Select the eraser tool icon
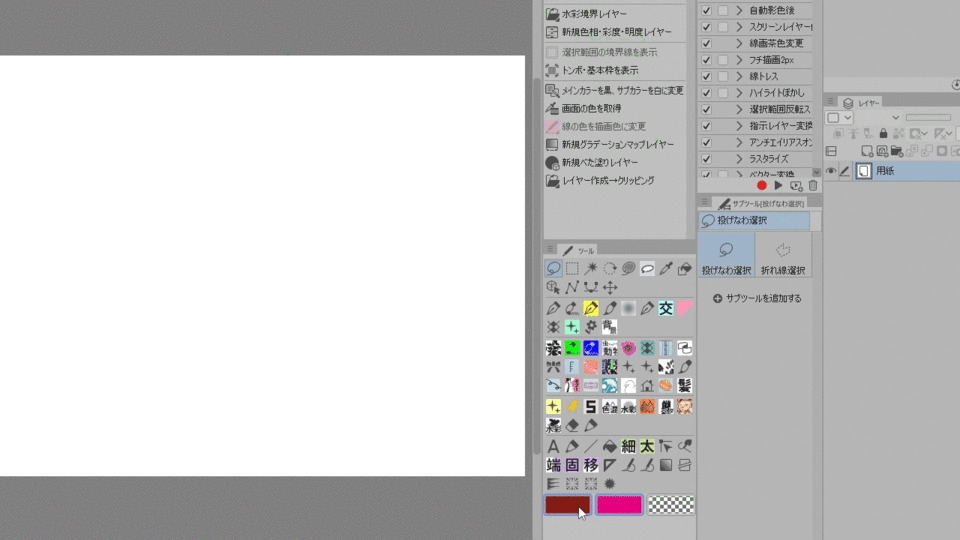 572,425
